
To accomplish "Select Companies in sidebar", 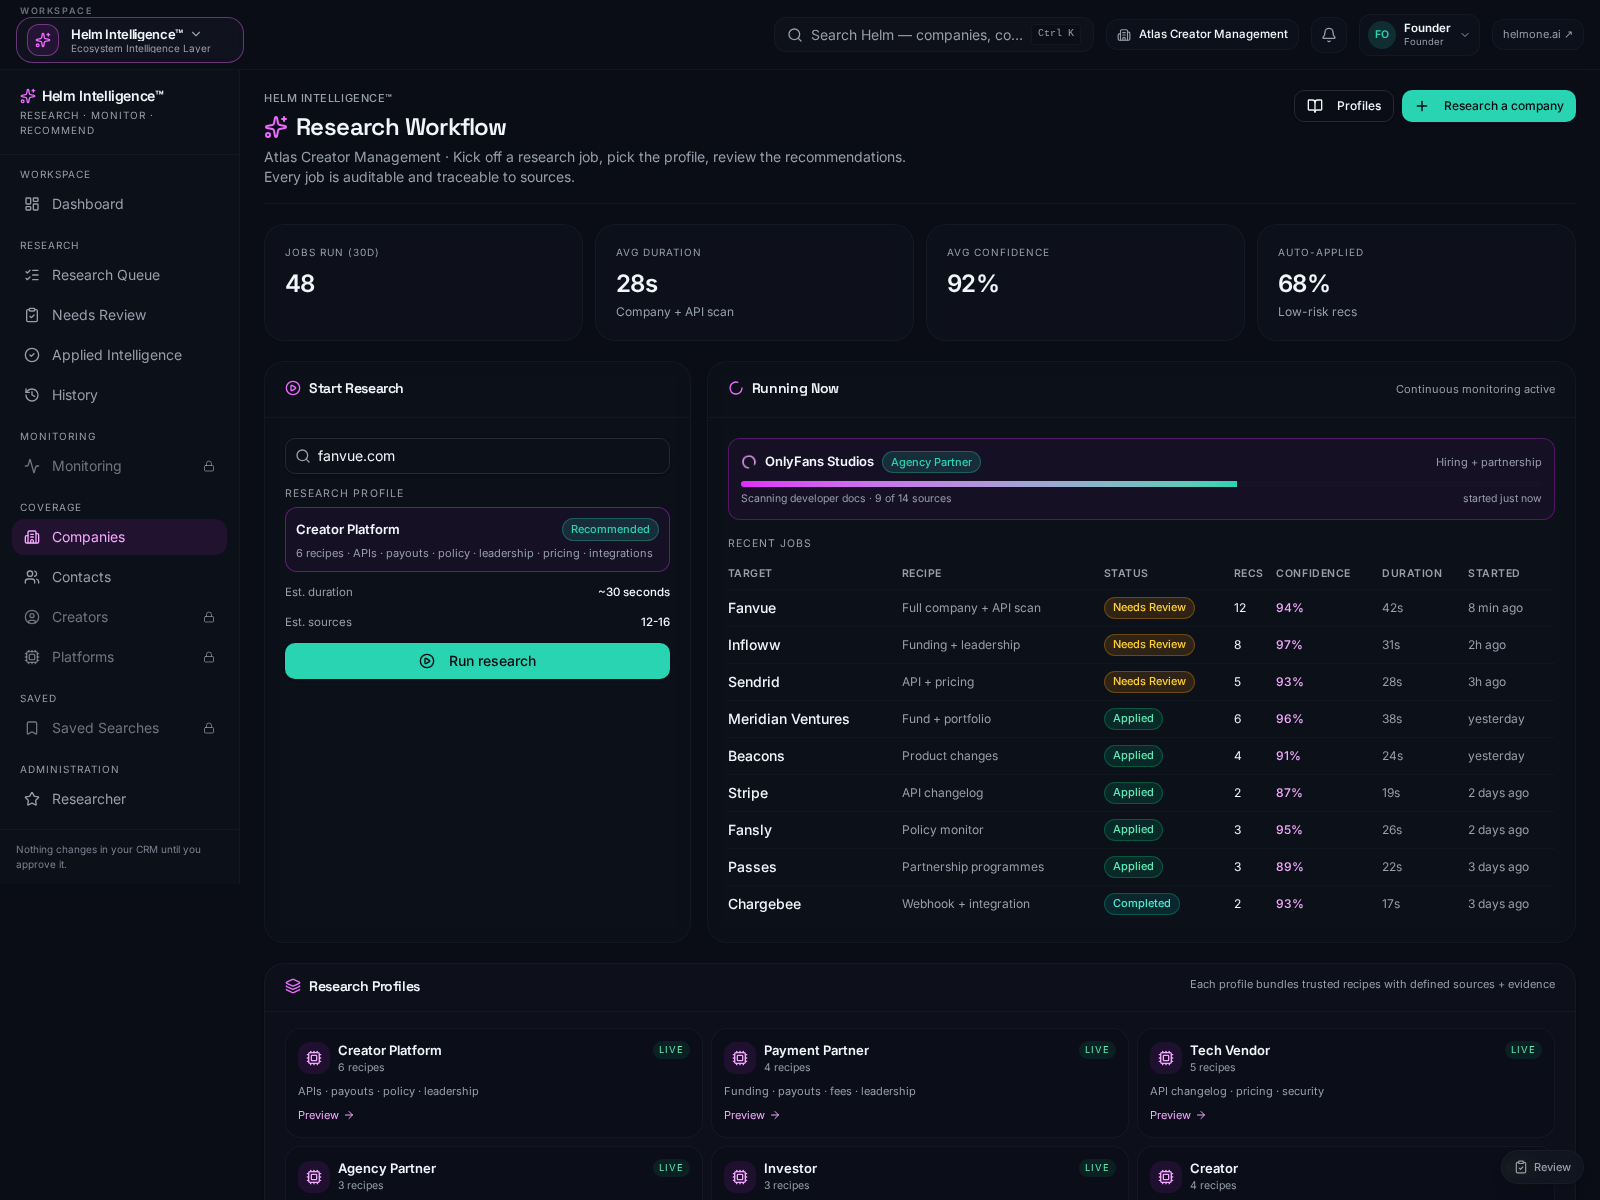I will (x=120, y=537).
